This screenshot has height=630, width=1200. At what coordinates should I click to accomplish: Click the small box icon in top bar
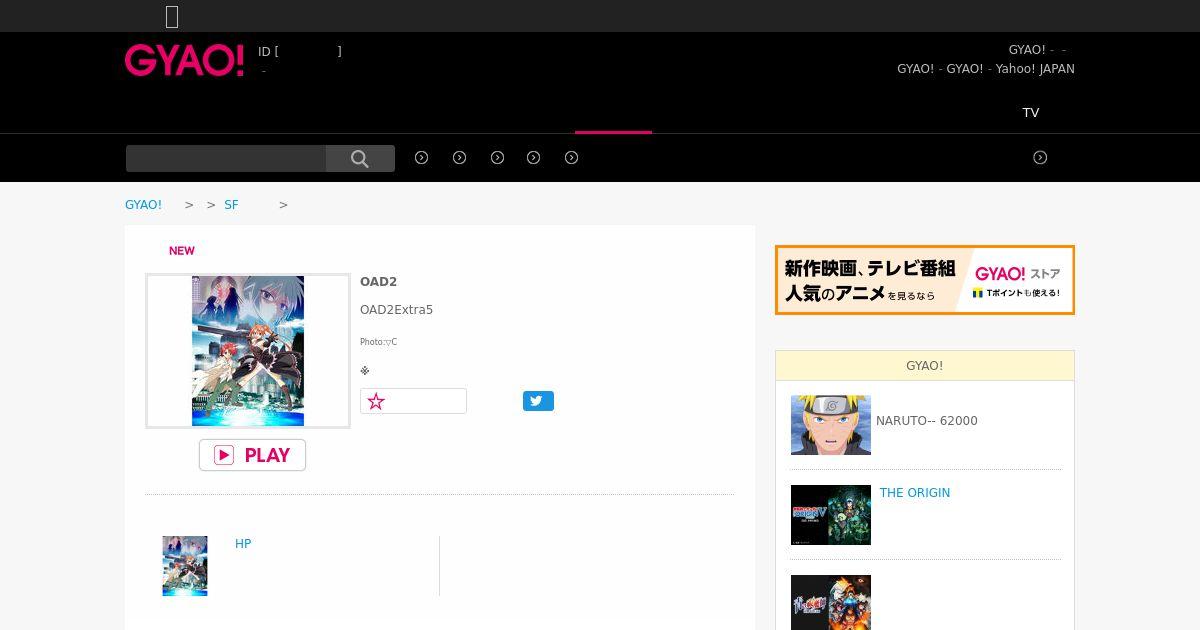coord(172,16)
